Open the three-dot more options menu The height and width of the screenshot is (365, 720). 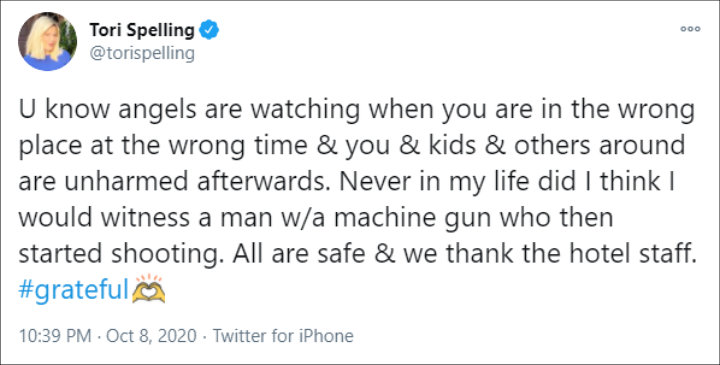coord(690,28)
